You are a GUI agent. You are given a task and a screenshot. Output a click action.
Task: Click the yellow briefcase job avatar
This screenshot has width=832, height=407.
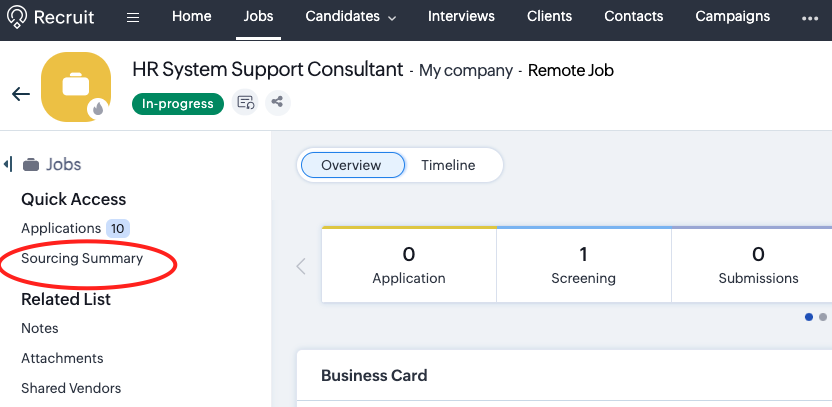76,86
